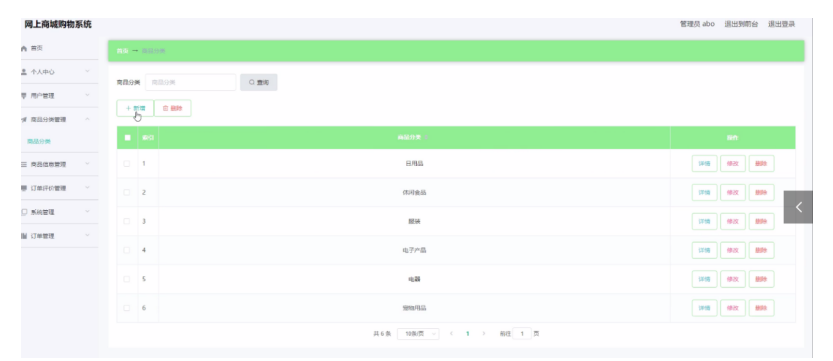Viewport: 833px width, 361px height.
Task: Click 修改 for the 电器 row
Action: click(733, 279)
